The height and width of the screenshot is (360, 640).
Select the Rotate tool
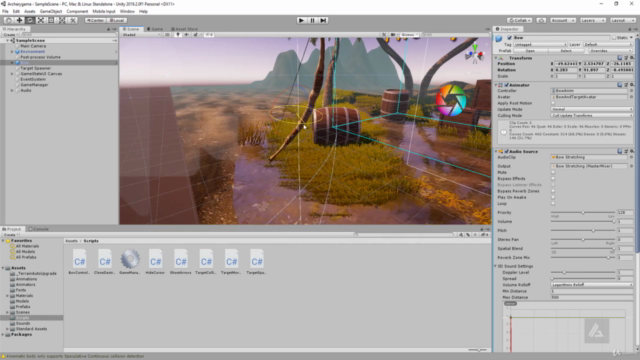(30, 20)
